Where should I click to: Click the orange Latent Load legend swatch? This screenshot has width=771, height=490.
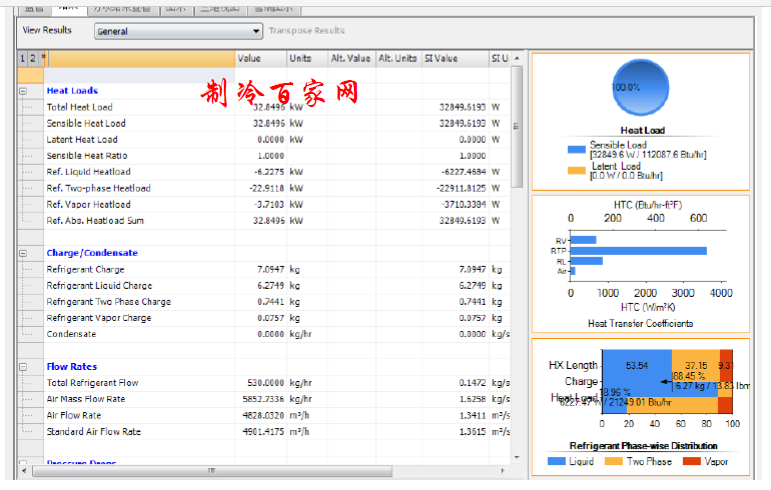[x=576, y=170]
